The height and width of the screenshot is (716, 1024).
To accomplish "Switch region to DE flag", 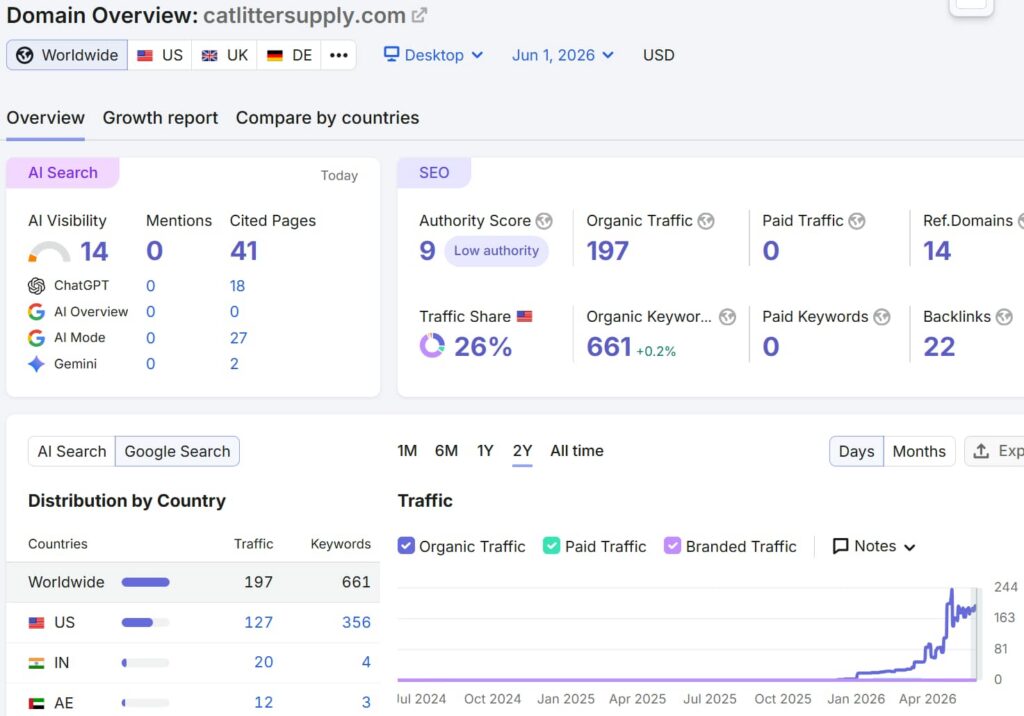I will [x=289, y=55].
